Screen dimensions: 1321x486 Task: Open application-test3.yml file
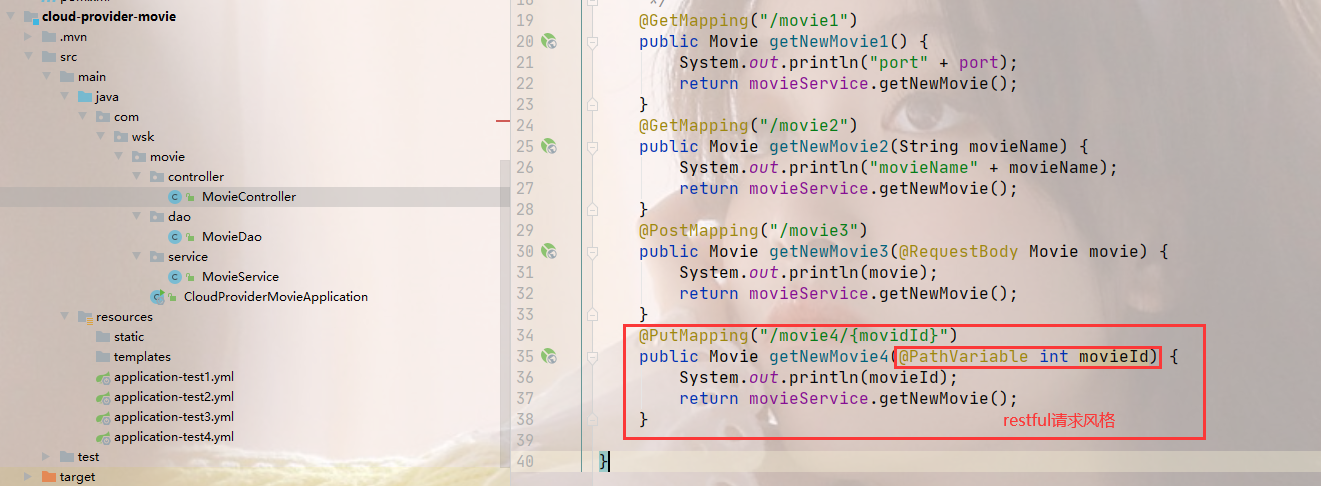[x=174, y=417]
